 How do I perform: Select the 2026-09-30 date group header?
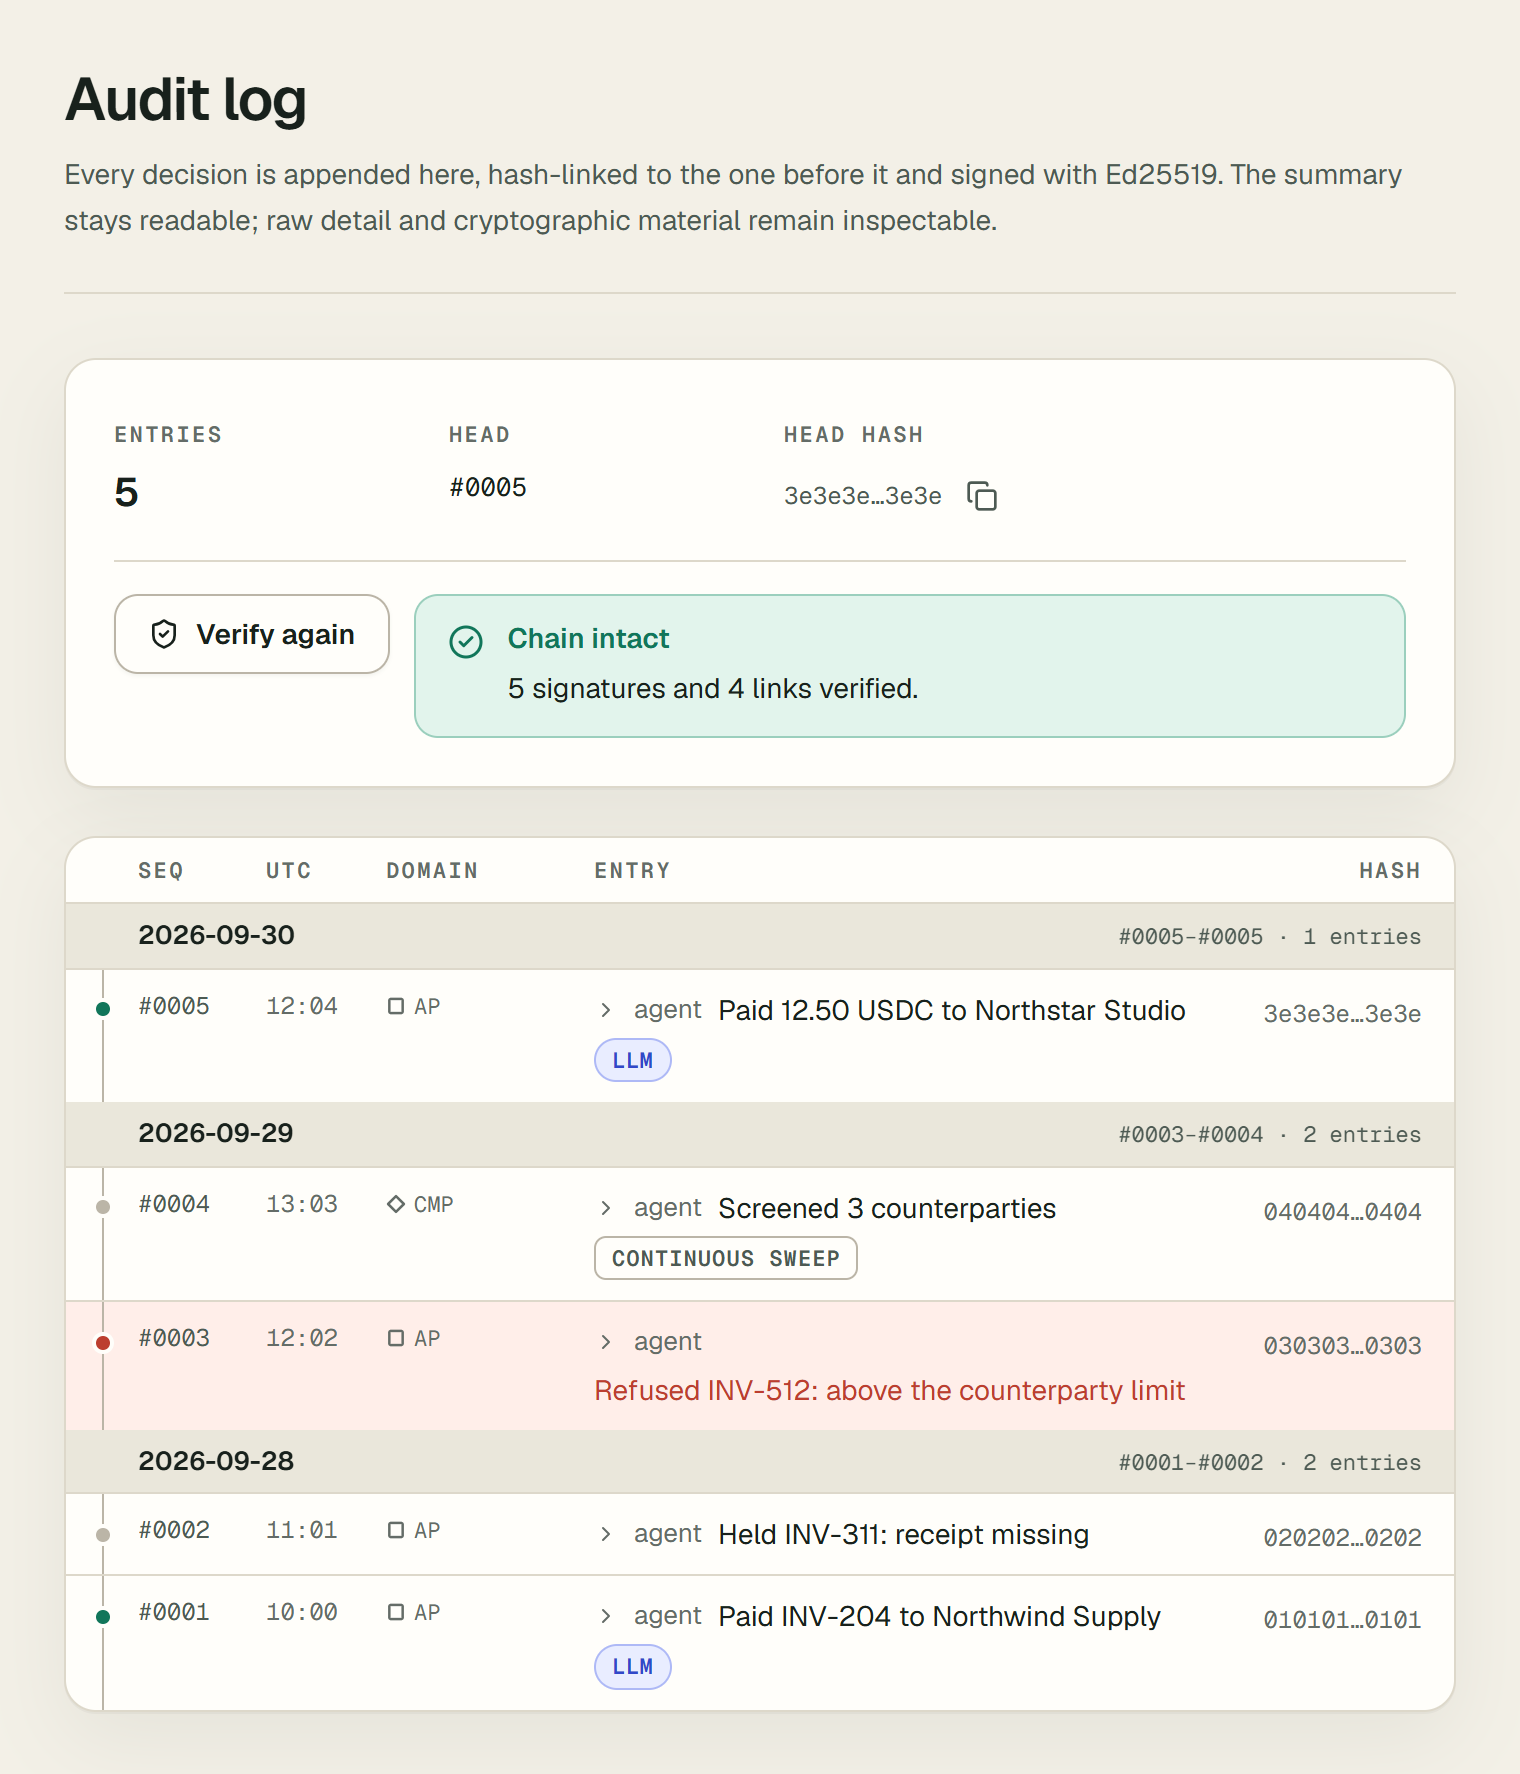point(760,936)
